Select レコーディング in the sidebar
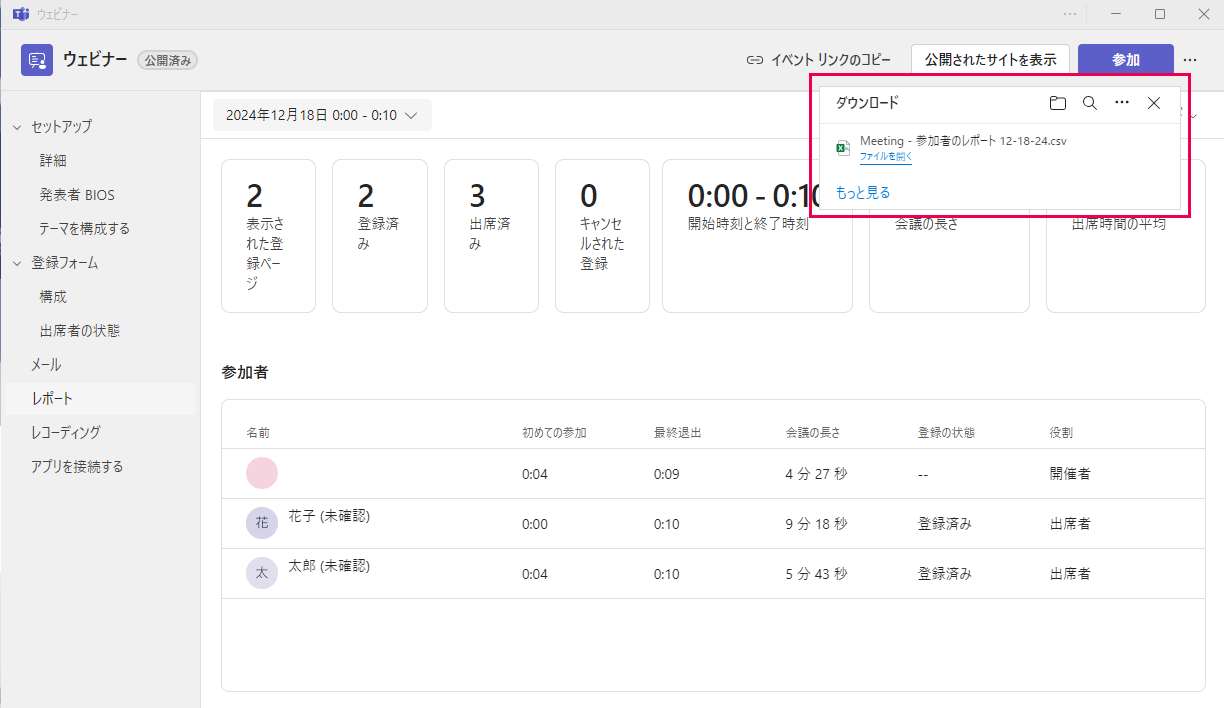Screen dimensions: 1224x708 pos(66,432)
